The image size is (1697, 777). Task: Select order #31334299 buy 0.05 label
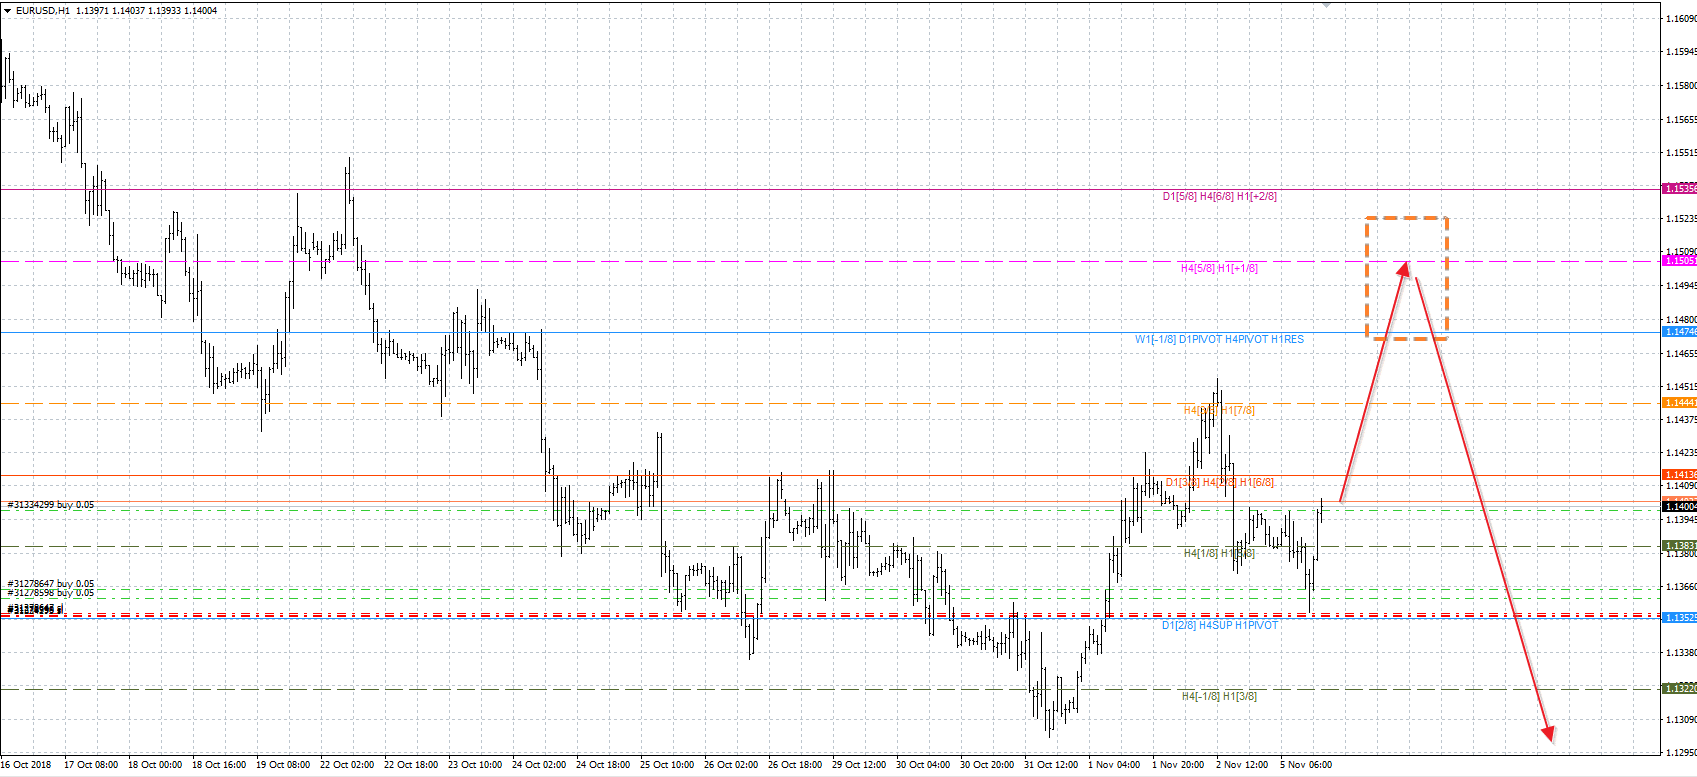point(51,505)
